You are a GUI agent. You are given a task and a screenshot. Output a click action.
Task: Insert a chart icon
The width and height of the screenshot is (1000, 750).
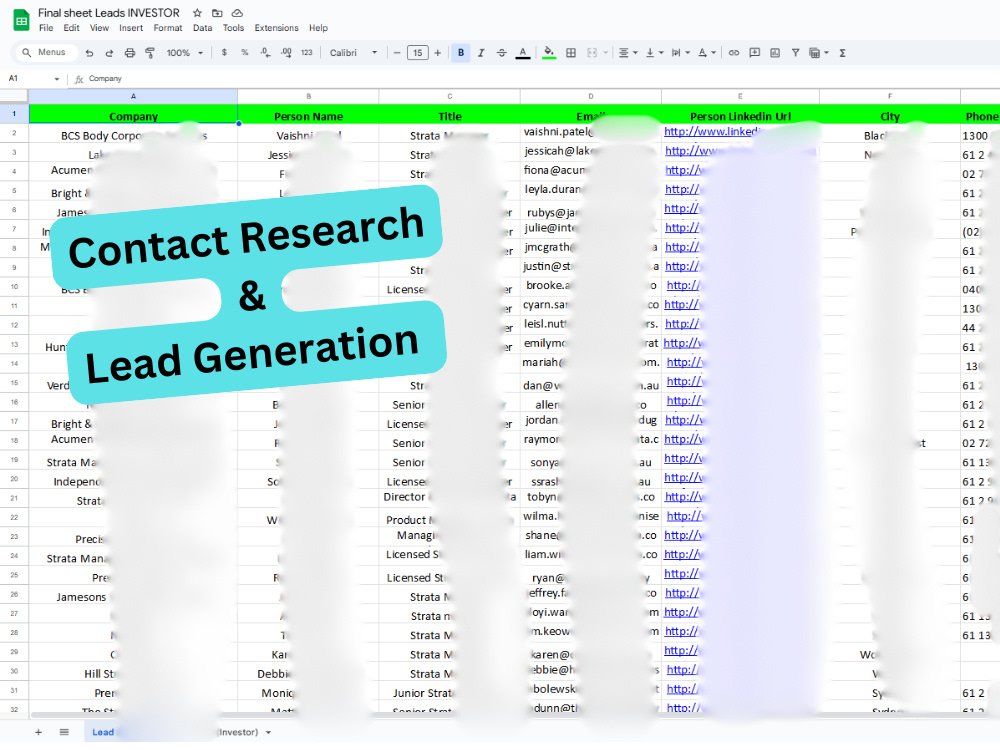[x=775, y=53]
